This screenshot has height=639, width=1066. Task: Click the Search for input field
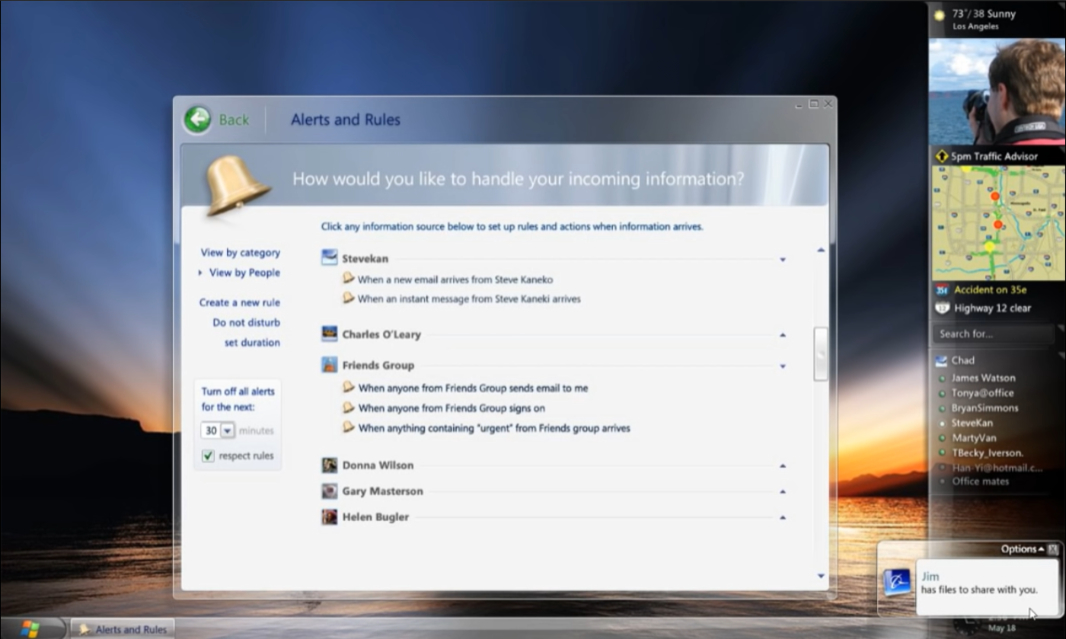990,334
